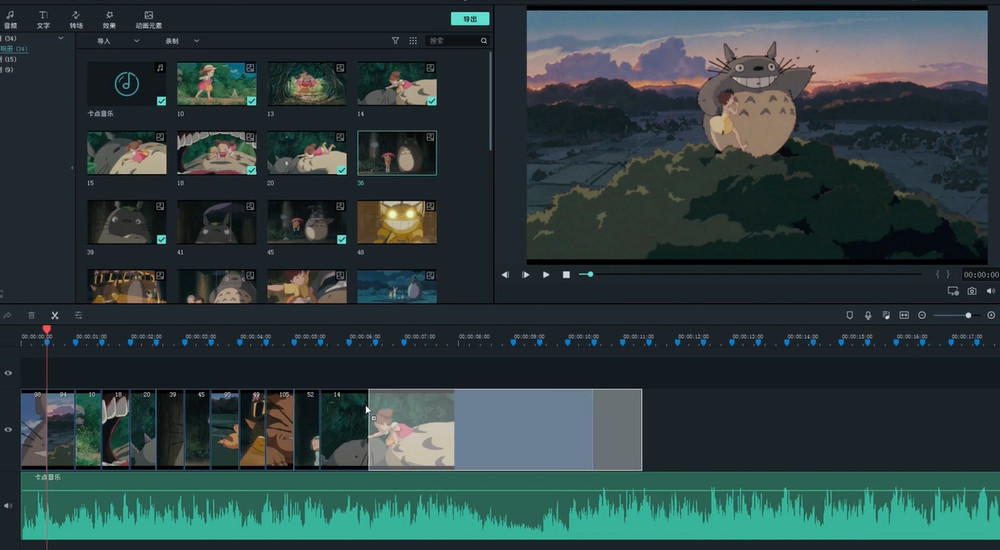Split clip with scissors icon
This screenshot has width=1000, height=550.
[x=55, y=315]
